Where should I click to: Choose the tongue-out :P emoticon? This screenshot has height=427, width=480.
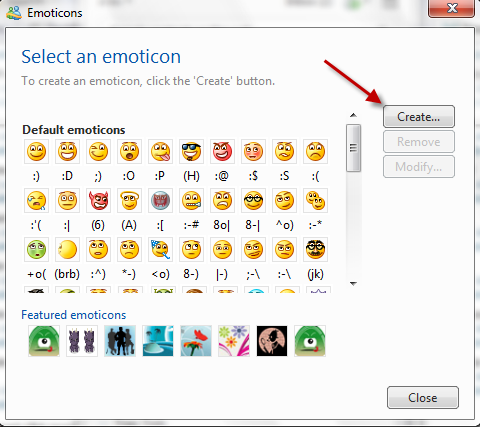tap(160, 151)
